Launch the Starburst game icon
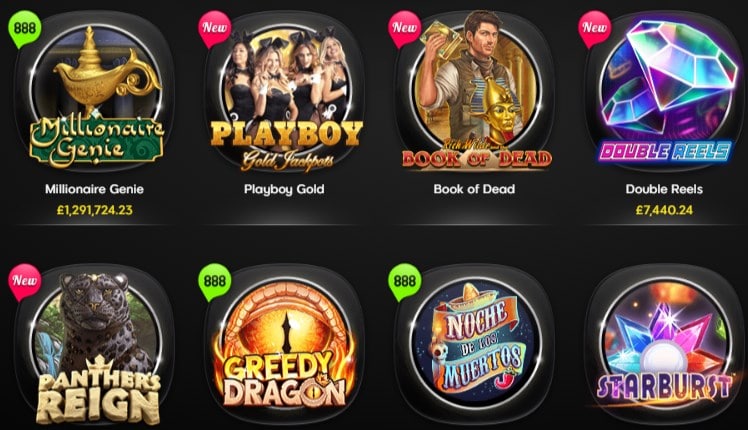 click(x=664, y=346)
